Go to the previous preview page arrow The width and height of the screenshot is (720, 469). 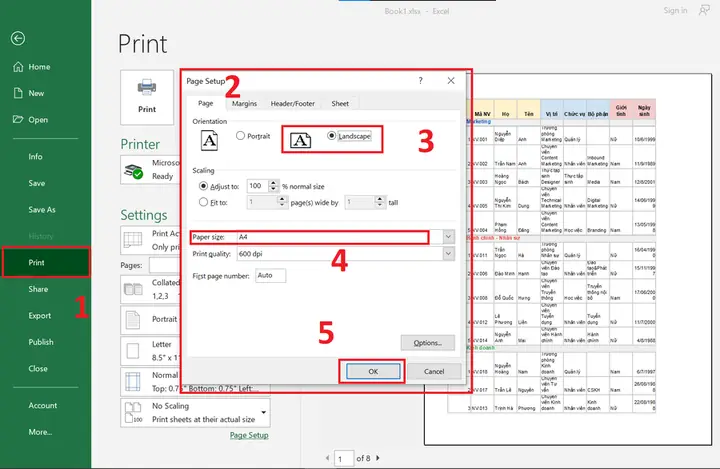pyautogui.click(x=327, y=458)
